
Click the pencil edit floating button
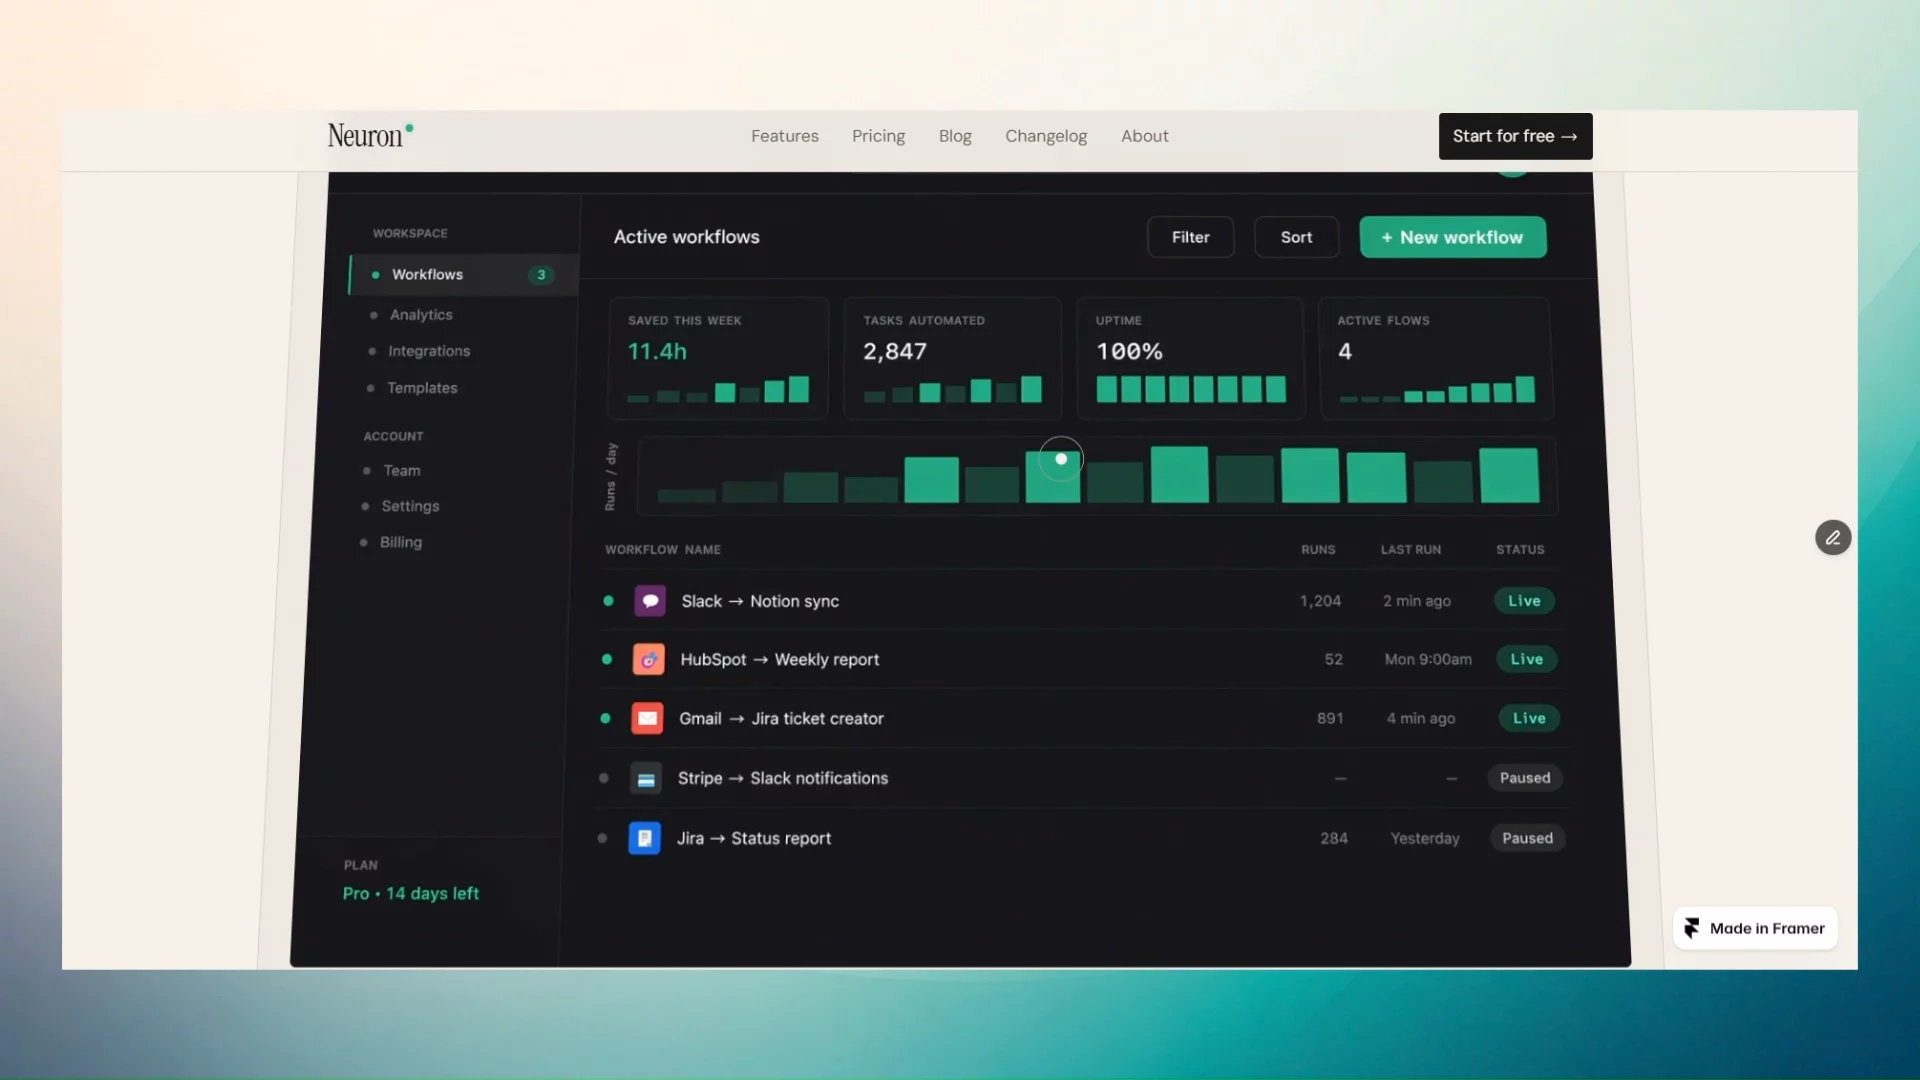click(x=1833, y=538)
